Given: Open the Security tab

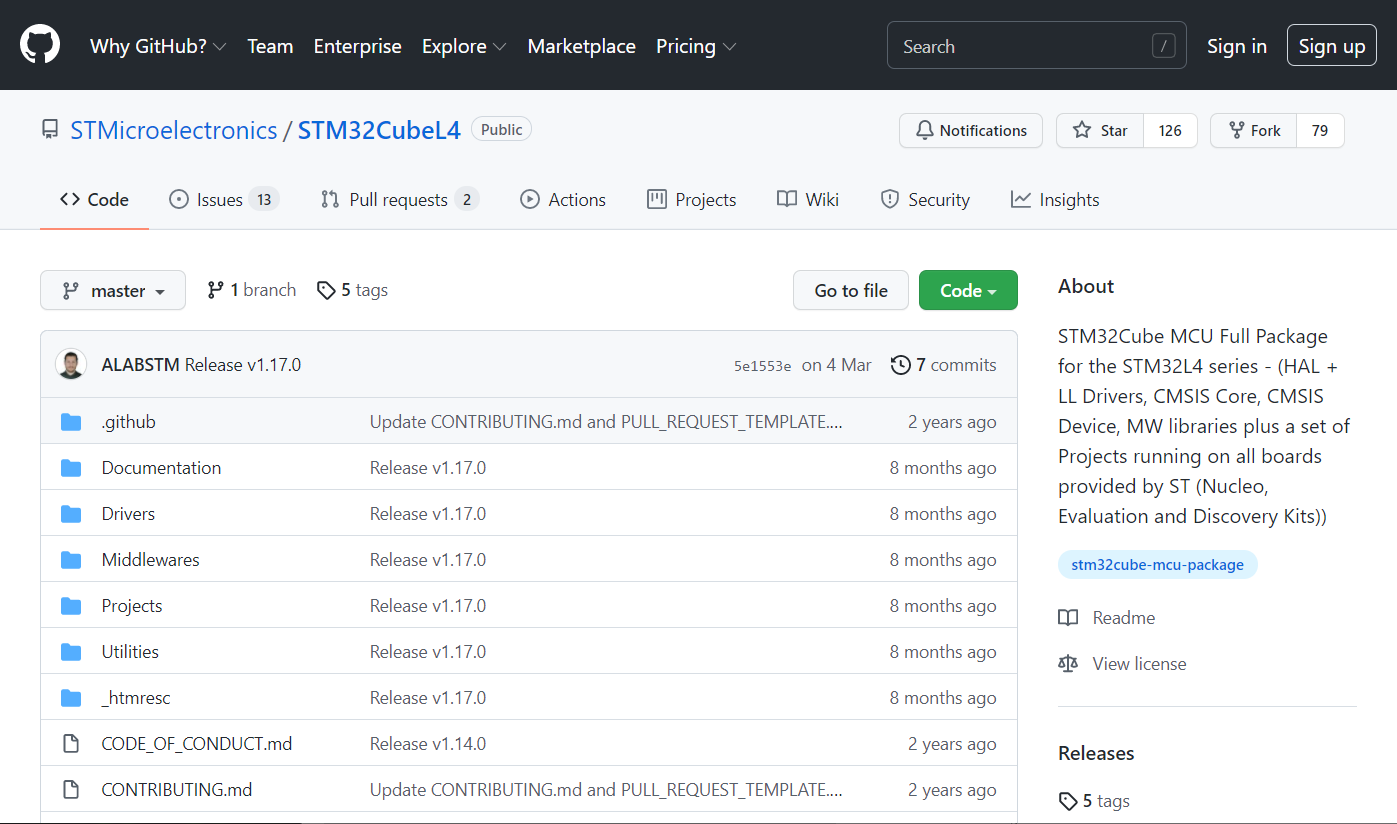Looking at the screenshot, I should pos(925,200).
